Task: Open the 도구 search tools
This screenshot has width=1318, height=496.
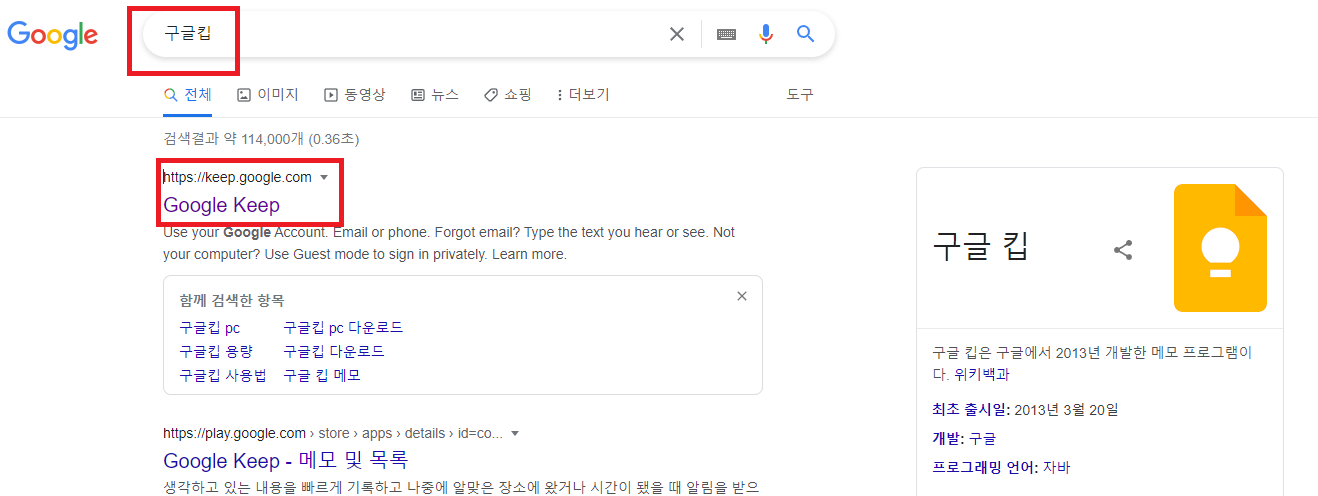Action: tap(800, 95)
